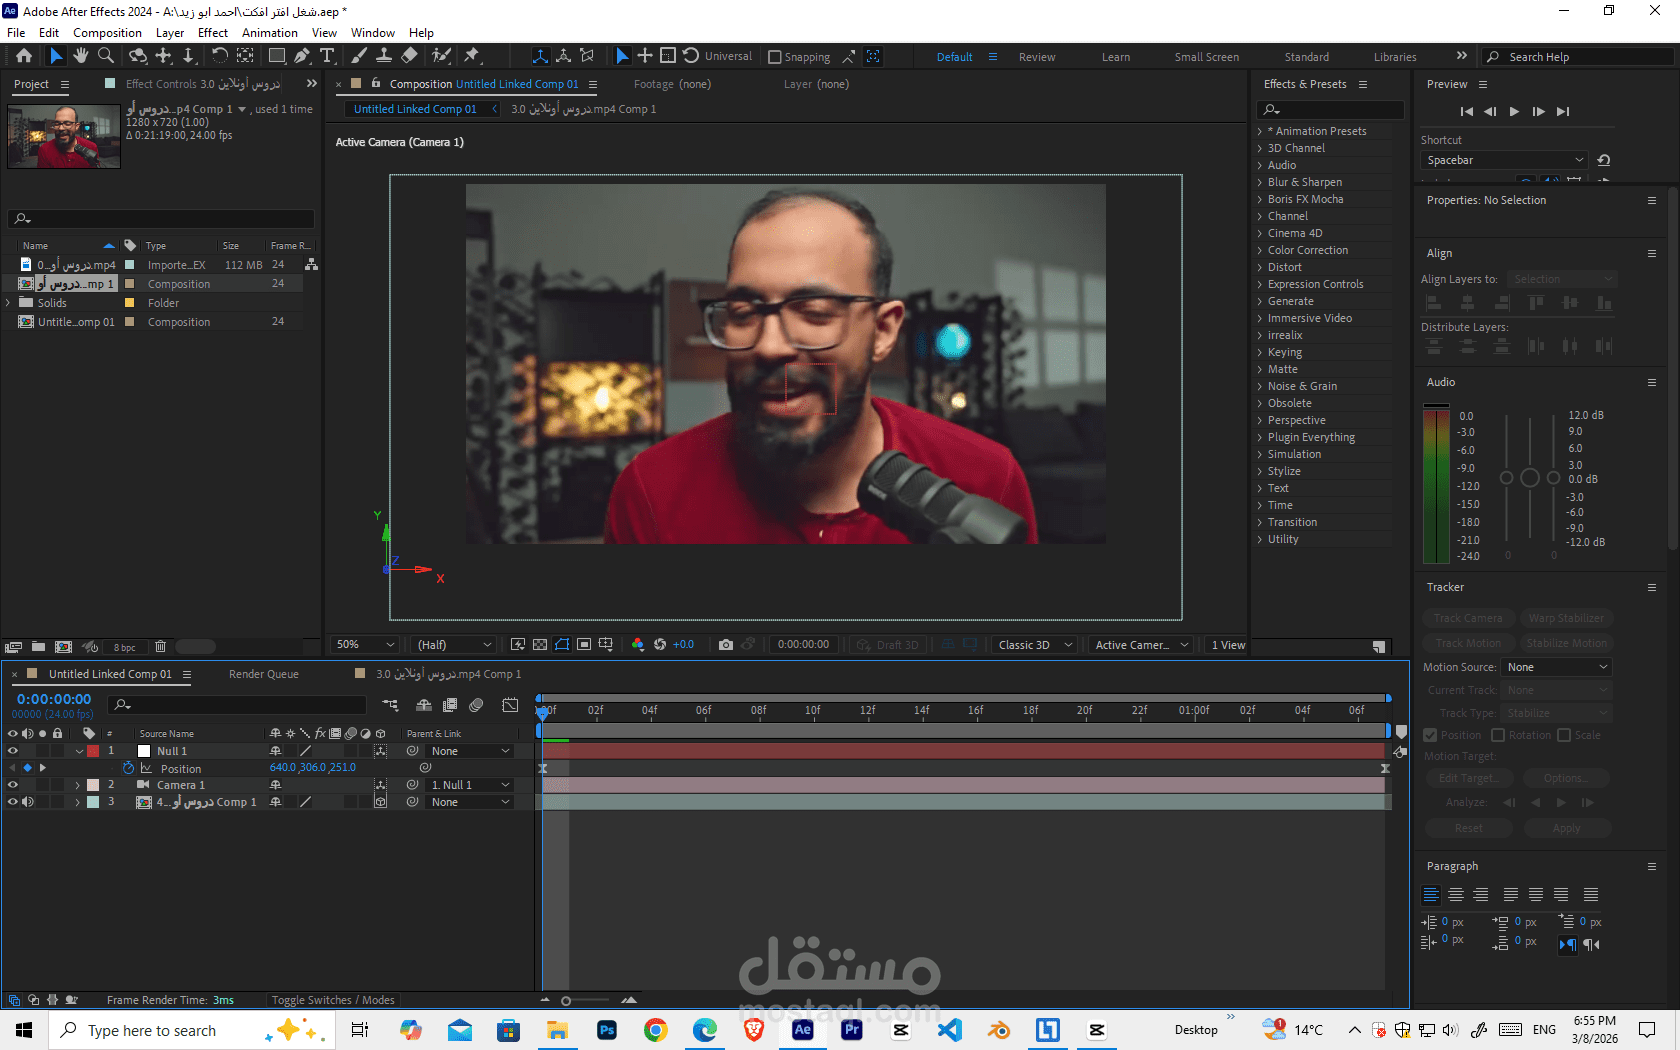Select the Brush tool

tap(359, 56)
